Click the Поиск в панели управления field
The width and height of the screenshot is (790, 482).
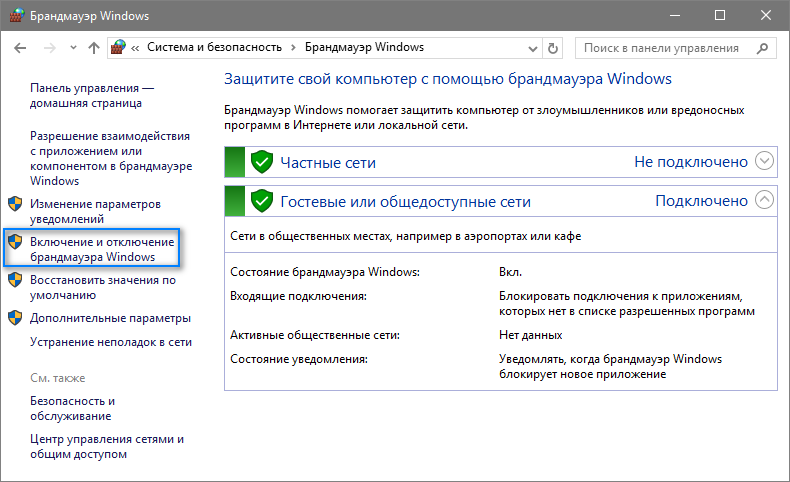tap(665, 47)
